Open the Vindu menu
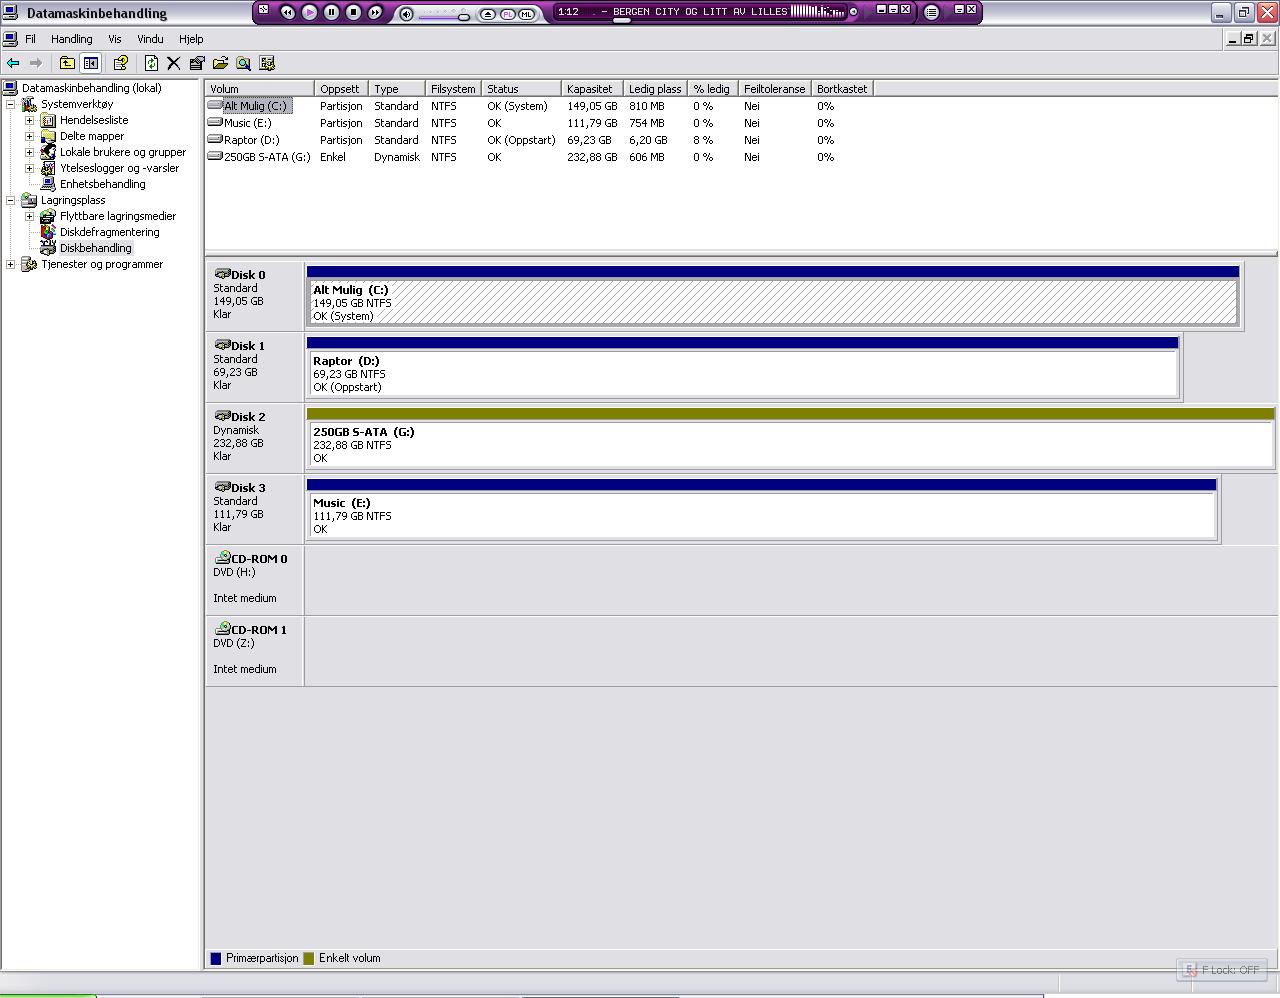The width and height of the screenshot is (1280, 998). 150,39
